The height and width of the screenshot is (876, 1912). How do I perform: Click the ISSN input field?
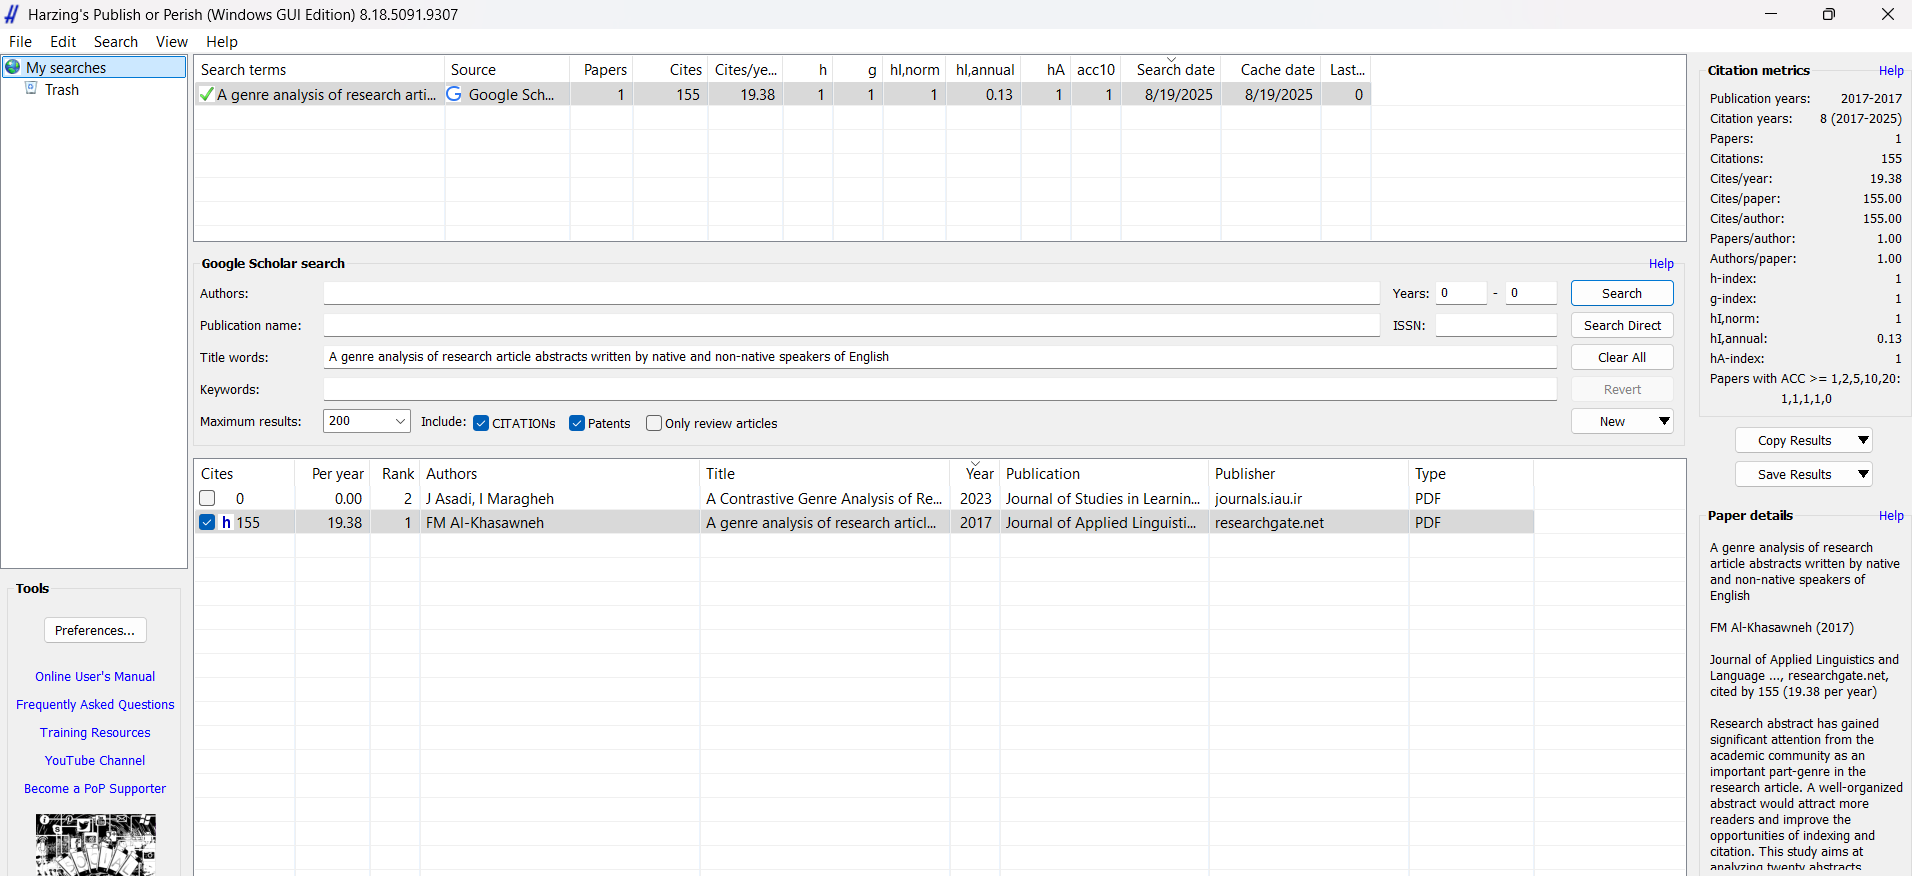1496,325
